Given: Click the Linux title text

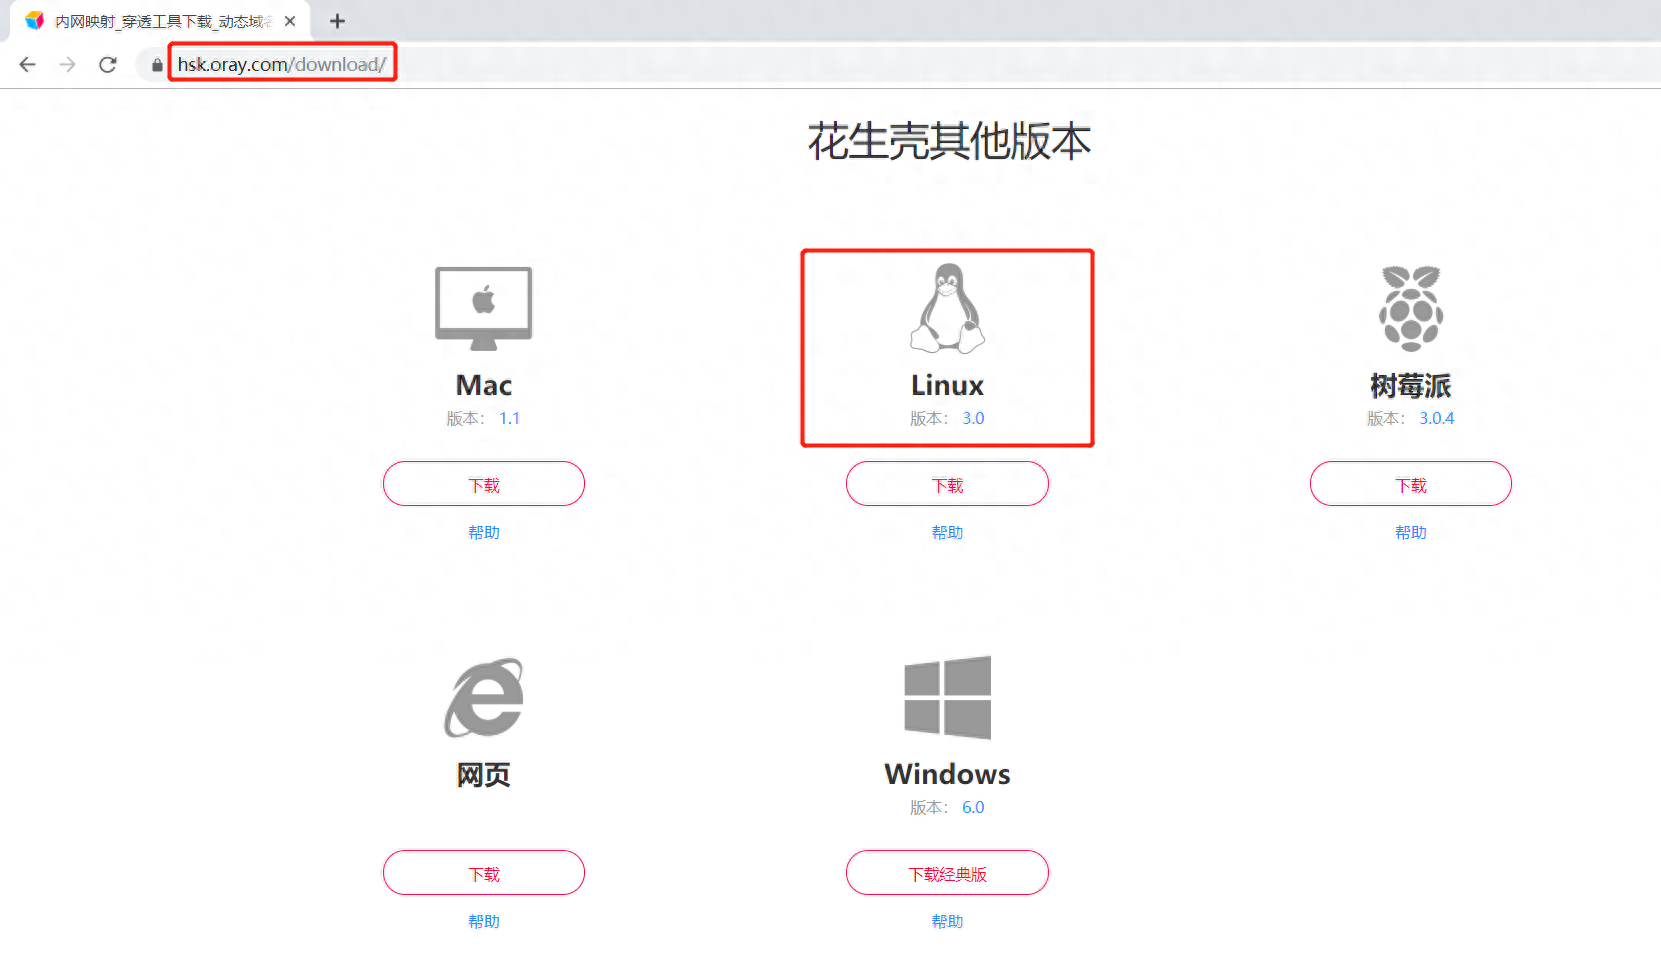Looking at the screenshot, I should pos(947,385).
